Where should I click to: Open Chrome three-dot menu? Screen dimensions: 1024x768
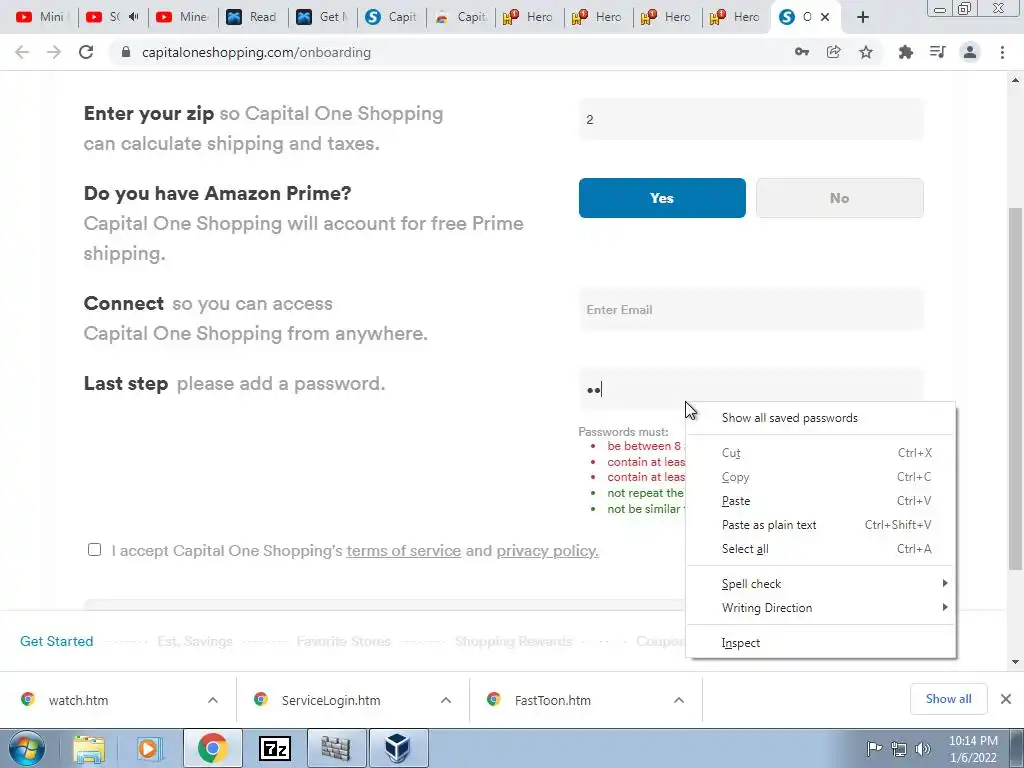coord(1002,52)
